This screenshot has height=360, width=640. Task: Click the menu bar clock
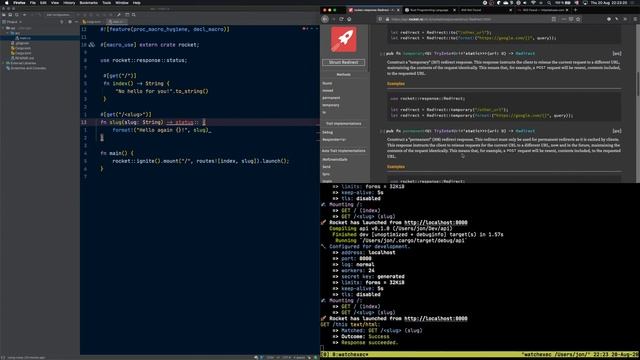pyautogui.click(x=609, y=3)
